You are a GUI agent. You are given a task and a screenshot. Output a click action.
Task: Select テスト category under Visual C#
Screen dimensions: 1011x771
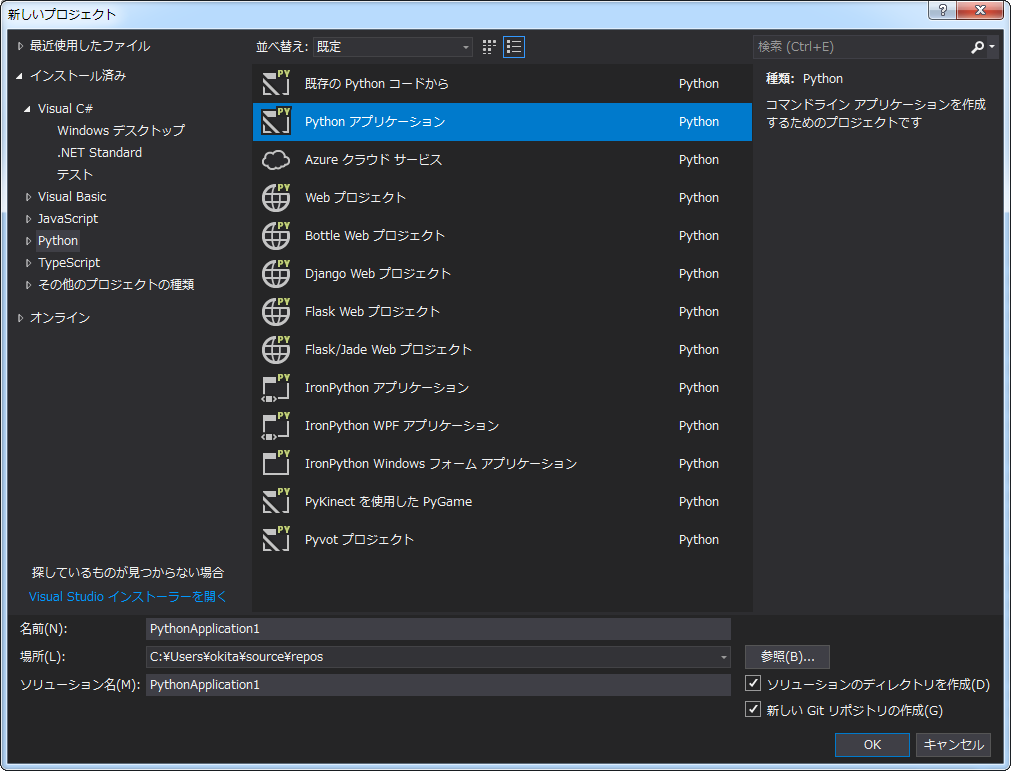tap(75, 175)
